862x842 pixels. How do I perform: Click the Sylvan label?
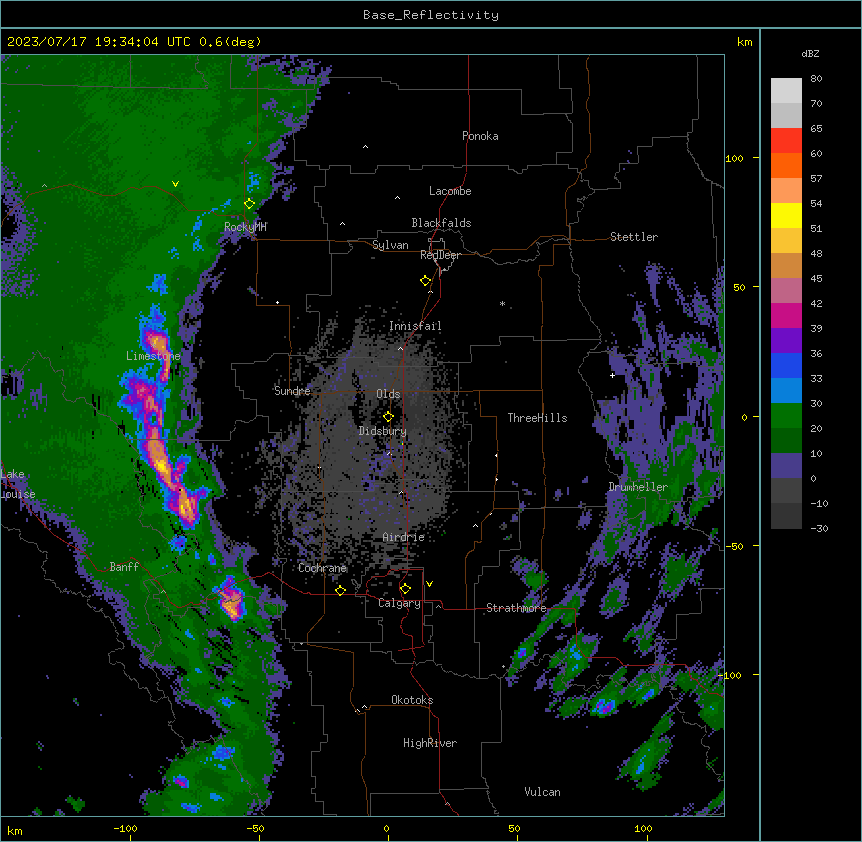click(390, 245)
